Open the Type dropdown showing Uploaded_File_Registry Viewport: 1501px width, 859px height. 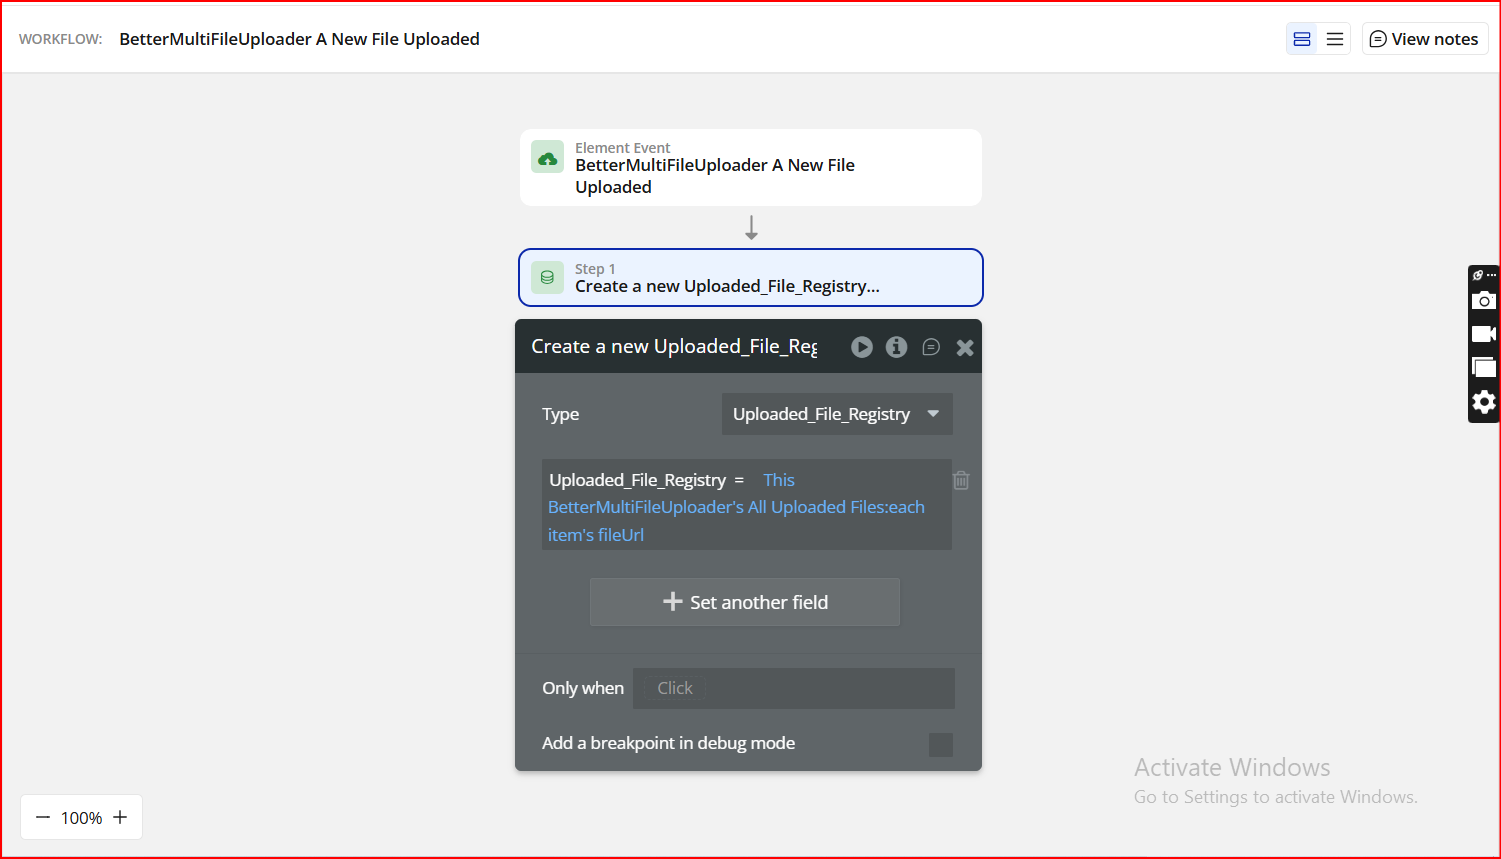pyautogui.click(x=836, y=414)
